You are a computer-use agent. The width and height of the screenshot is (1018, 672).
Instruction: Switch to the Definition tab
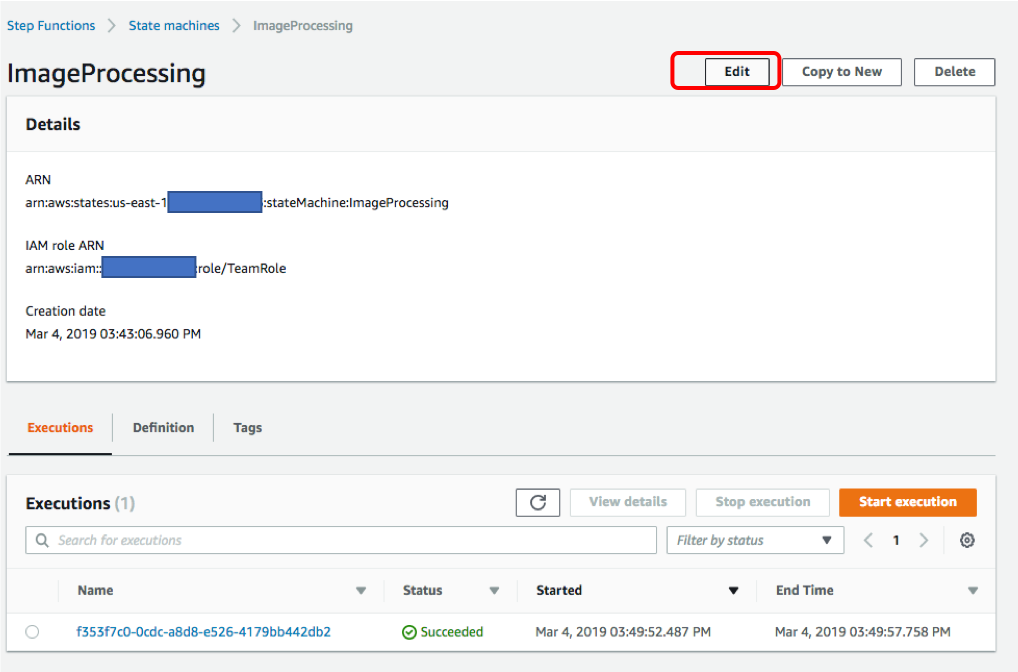[x=164, y=428]
